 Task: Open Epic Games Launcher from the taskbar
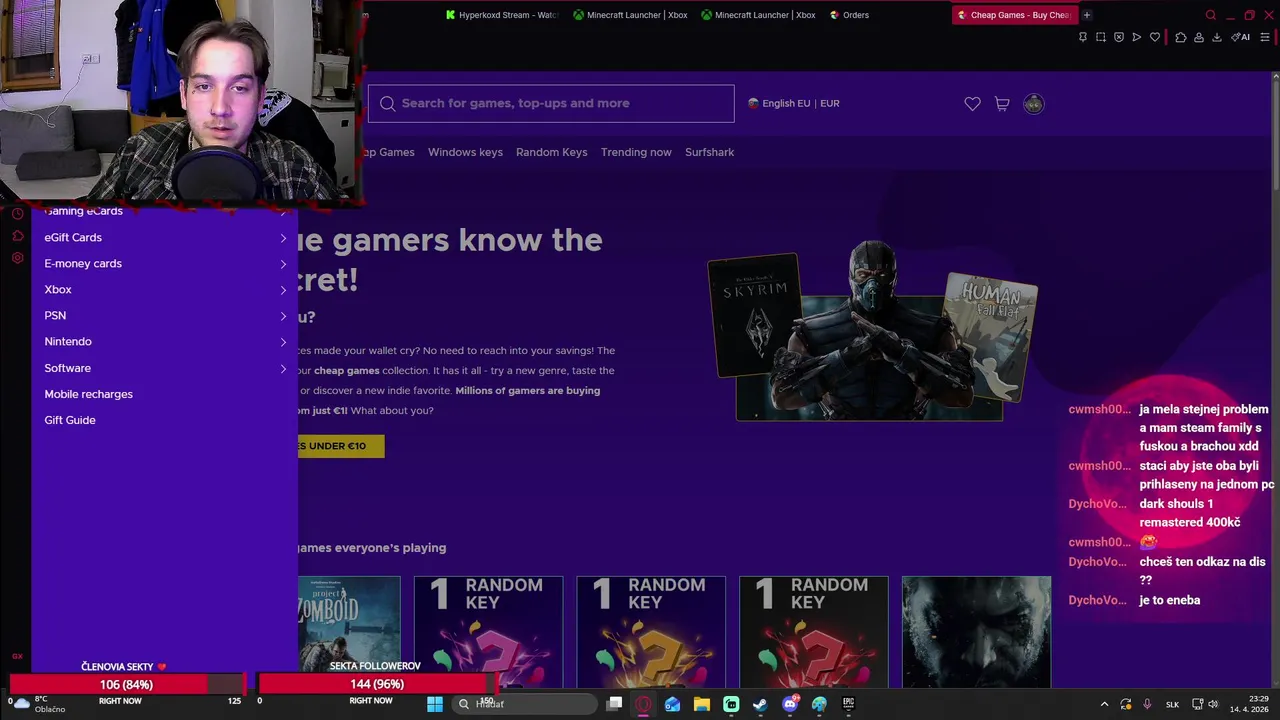tap(848, 704)
